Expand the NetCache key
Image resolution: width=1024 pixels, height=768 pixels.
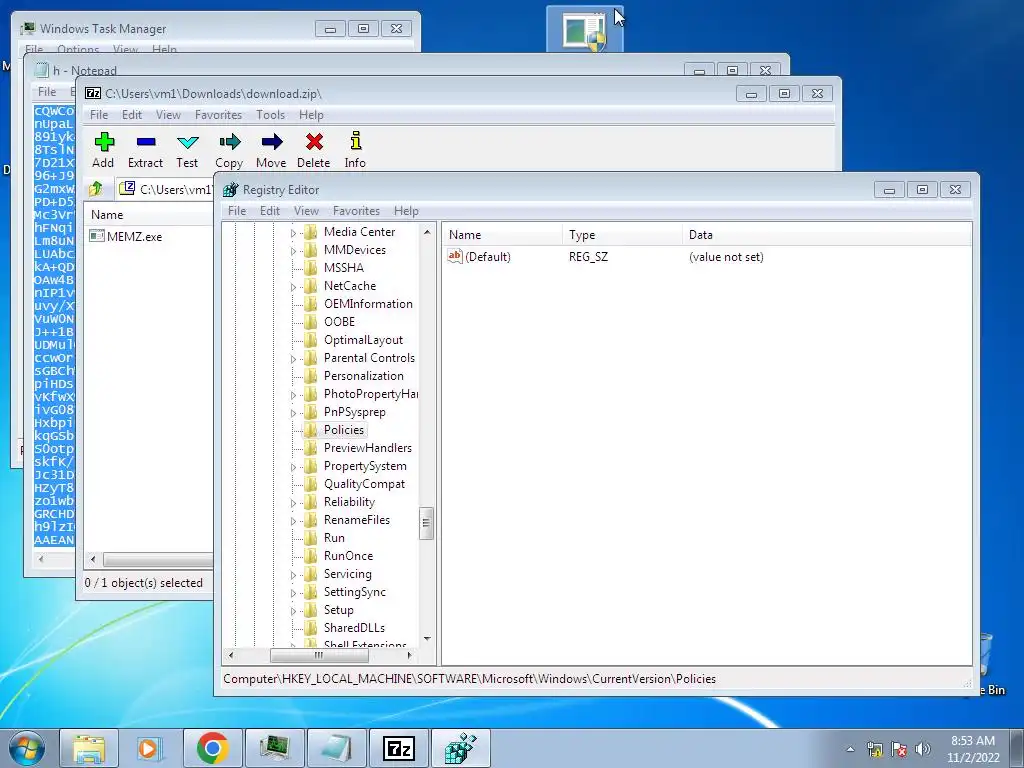[293, 287]
